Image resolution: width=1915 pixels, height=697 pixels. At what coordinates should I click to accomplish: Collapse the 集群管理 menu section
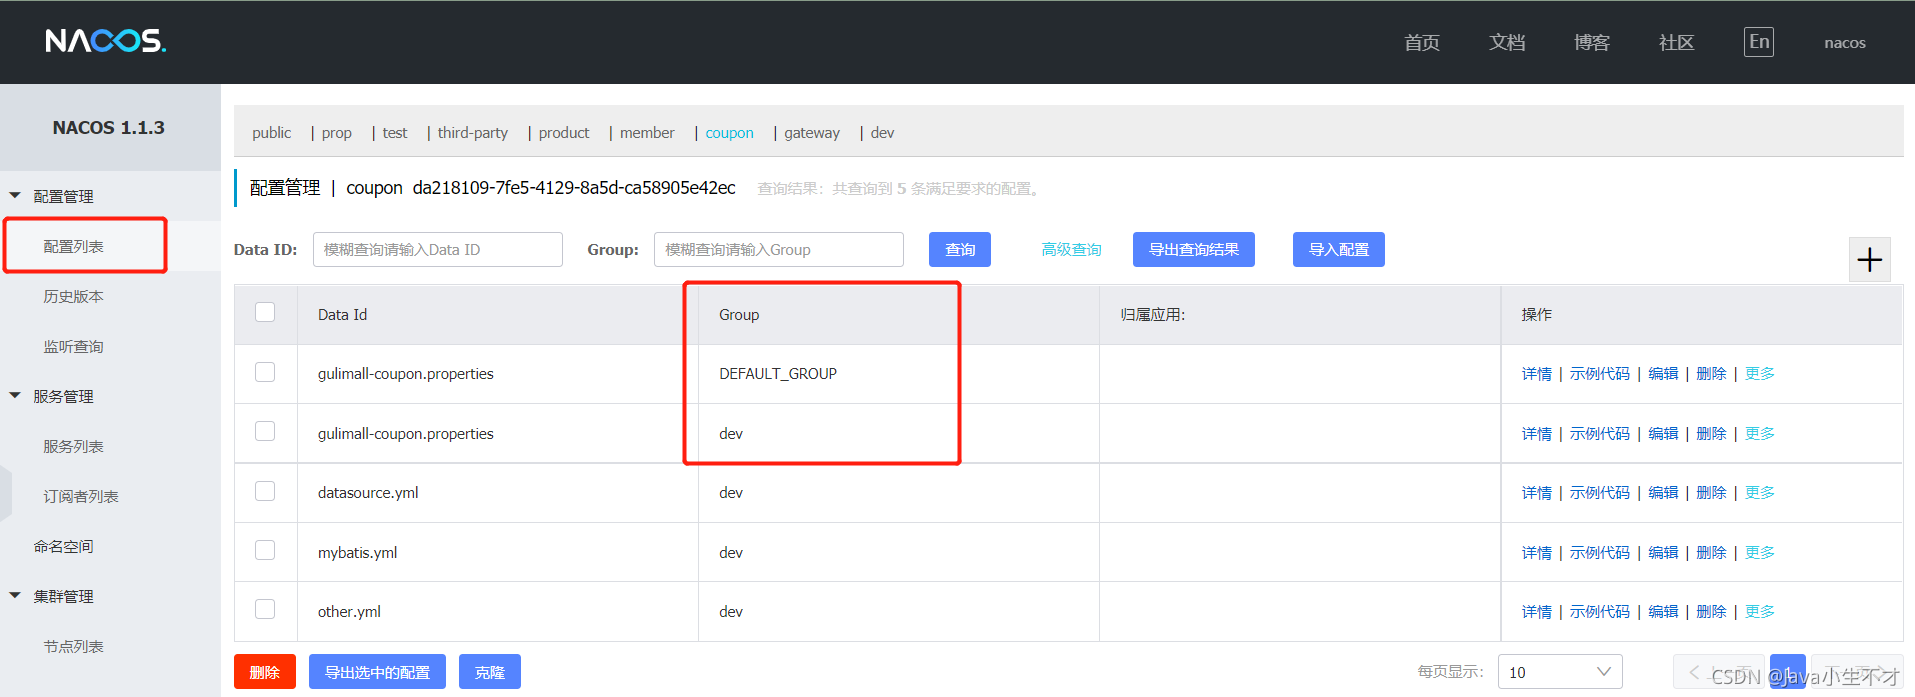pyautogui.click(x=15, y=596)
